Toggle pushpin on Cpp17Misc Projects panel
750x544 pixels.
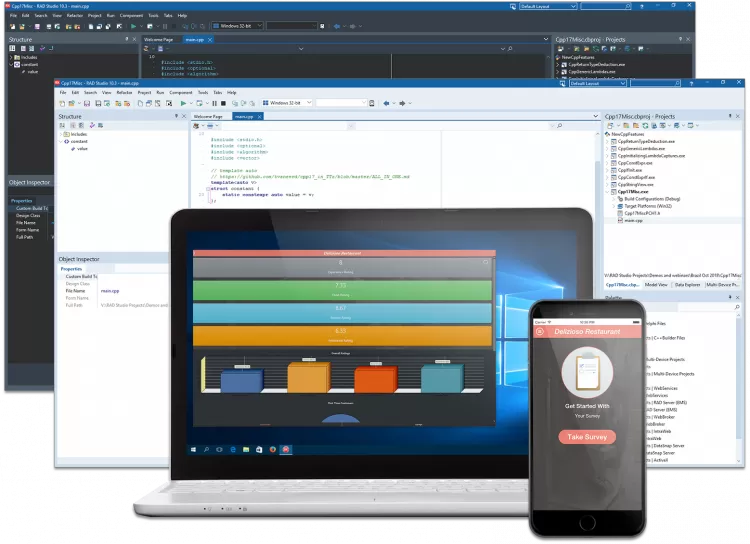click(728, 117)
